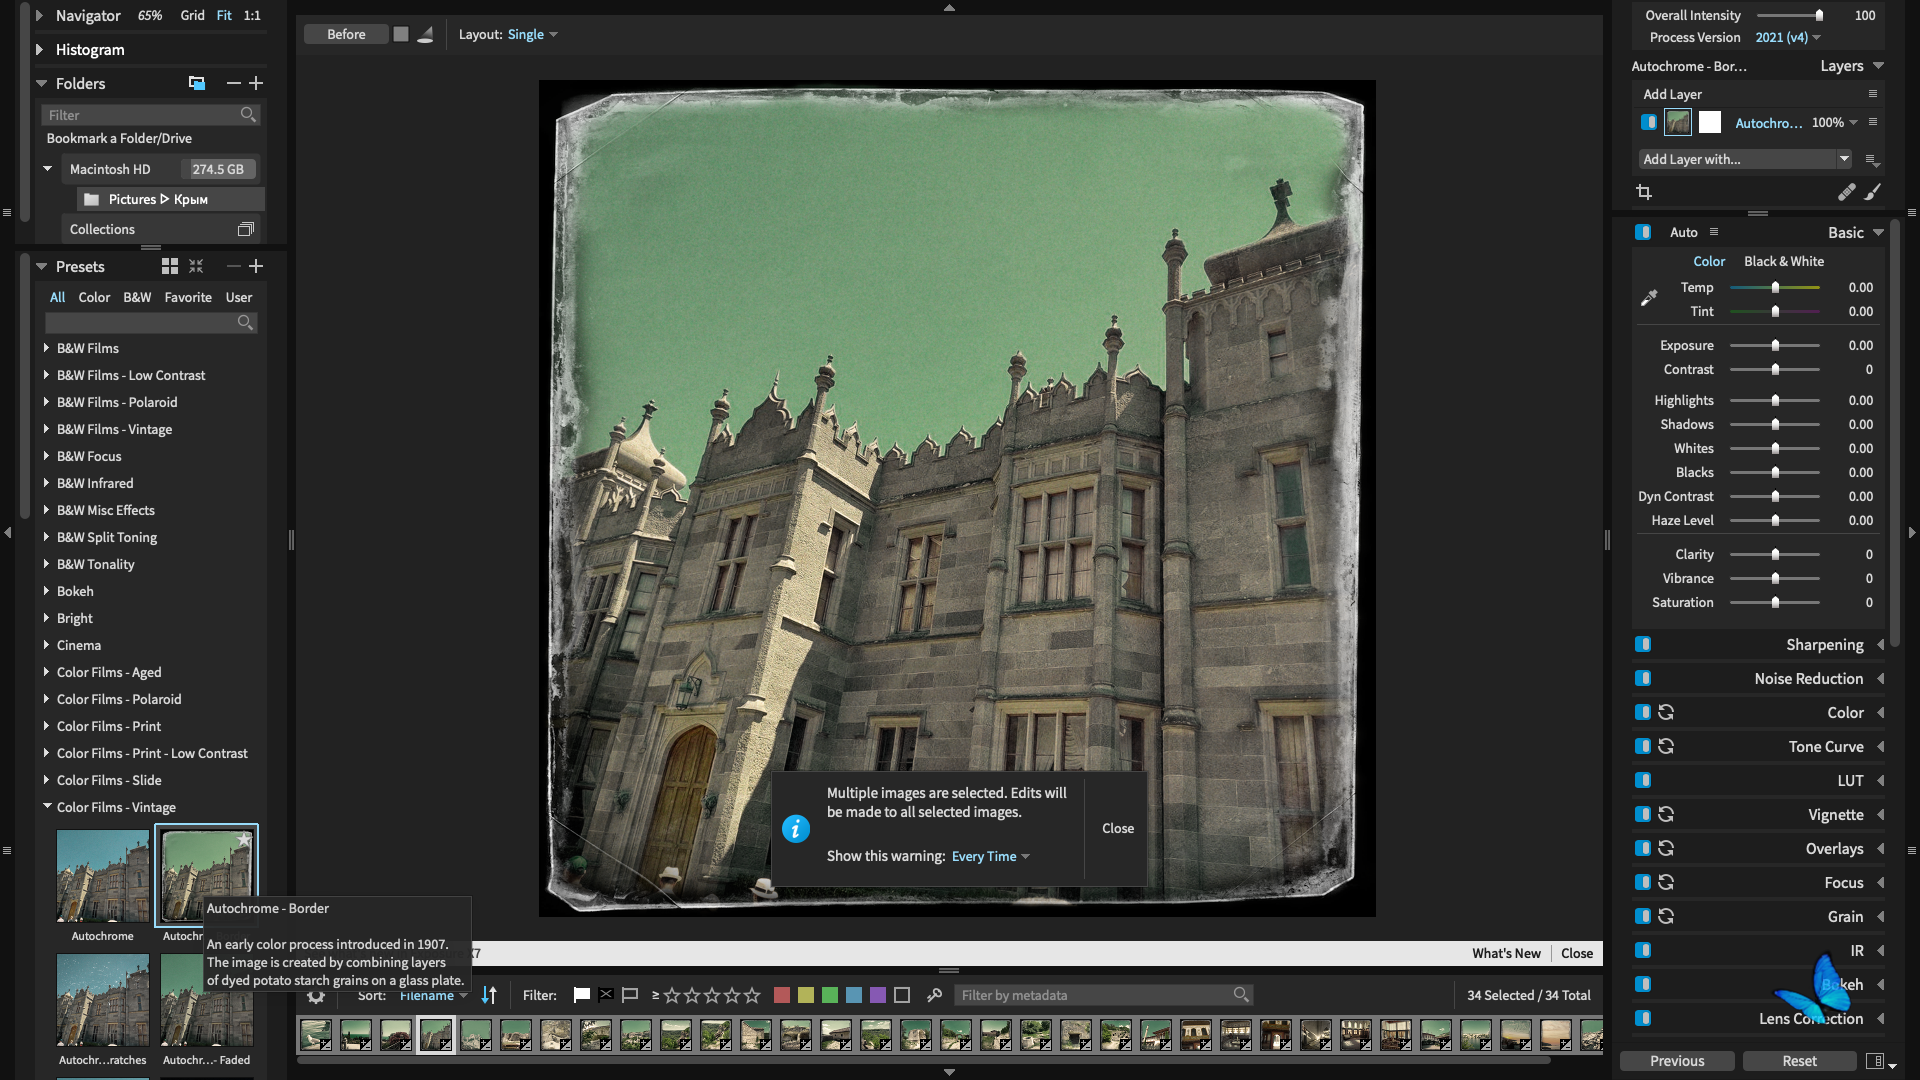Toggle Autochrome layer visibility switch
The height and width of the screenshot is (1080, 1920).
(1649, 122)
